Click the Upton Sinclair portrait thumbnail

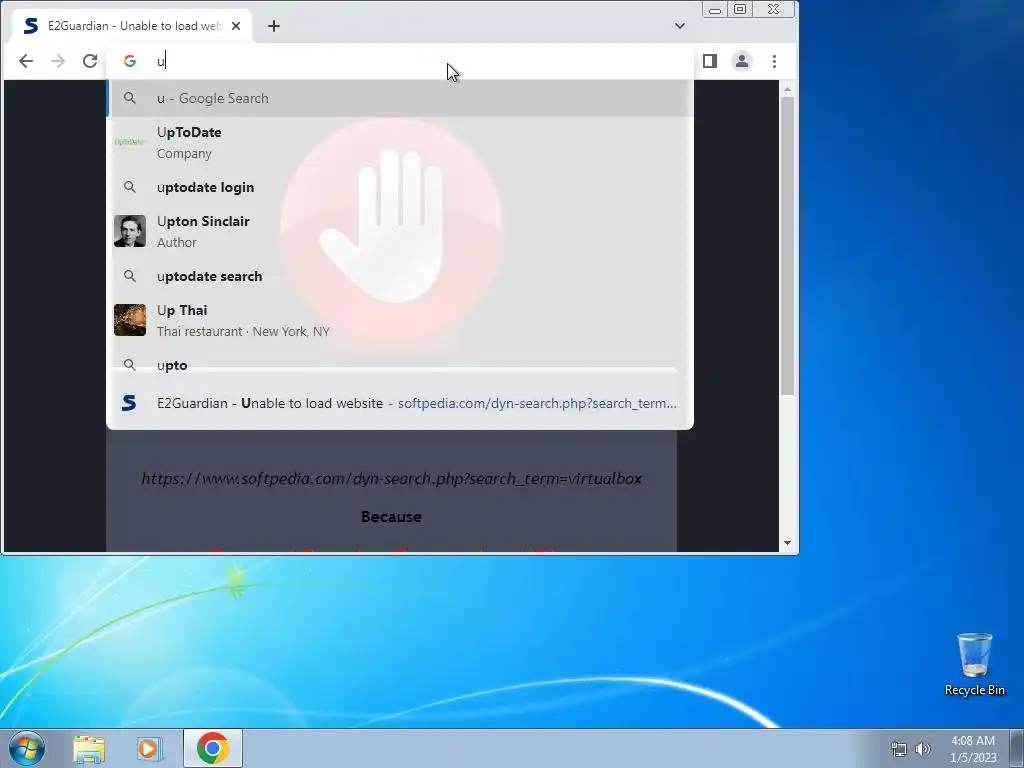(129, 231)
